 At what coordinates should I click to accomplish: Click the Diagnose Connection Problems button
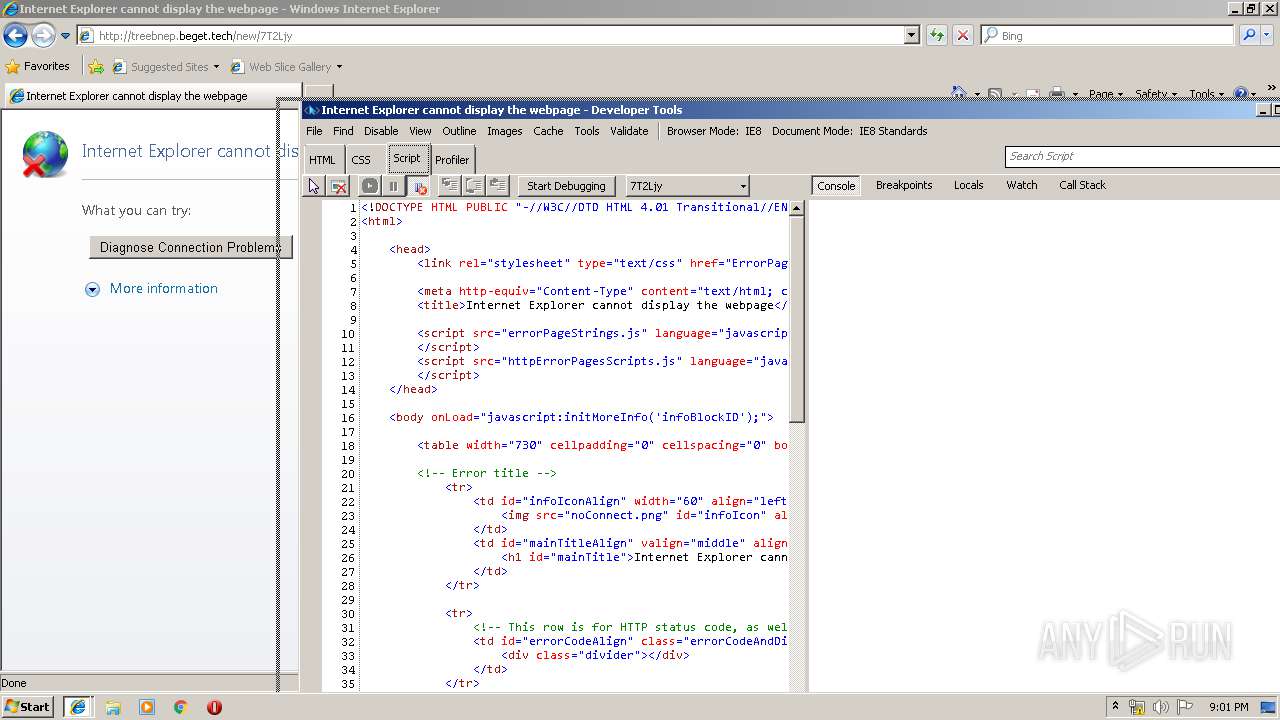tap(190, 247)
